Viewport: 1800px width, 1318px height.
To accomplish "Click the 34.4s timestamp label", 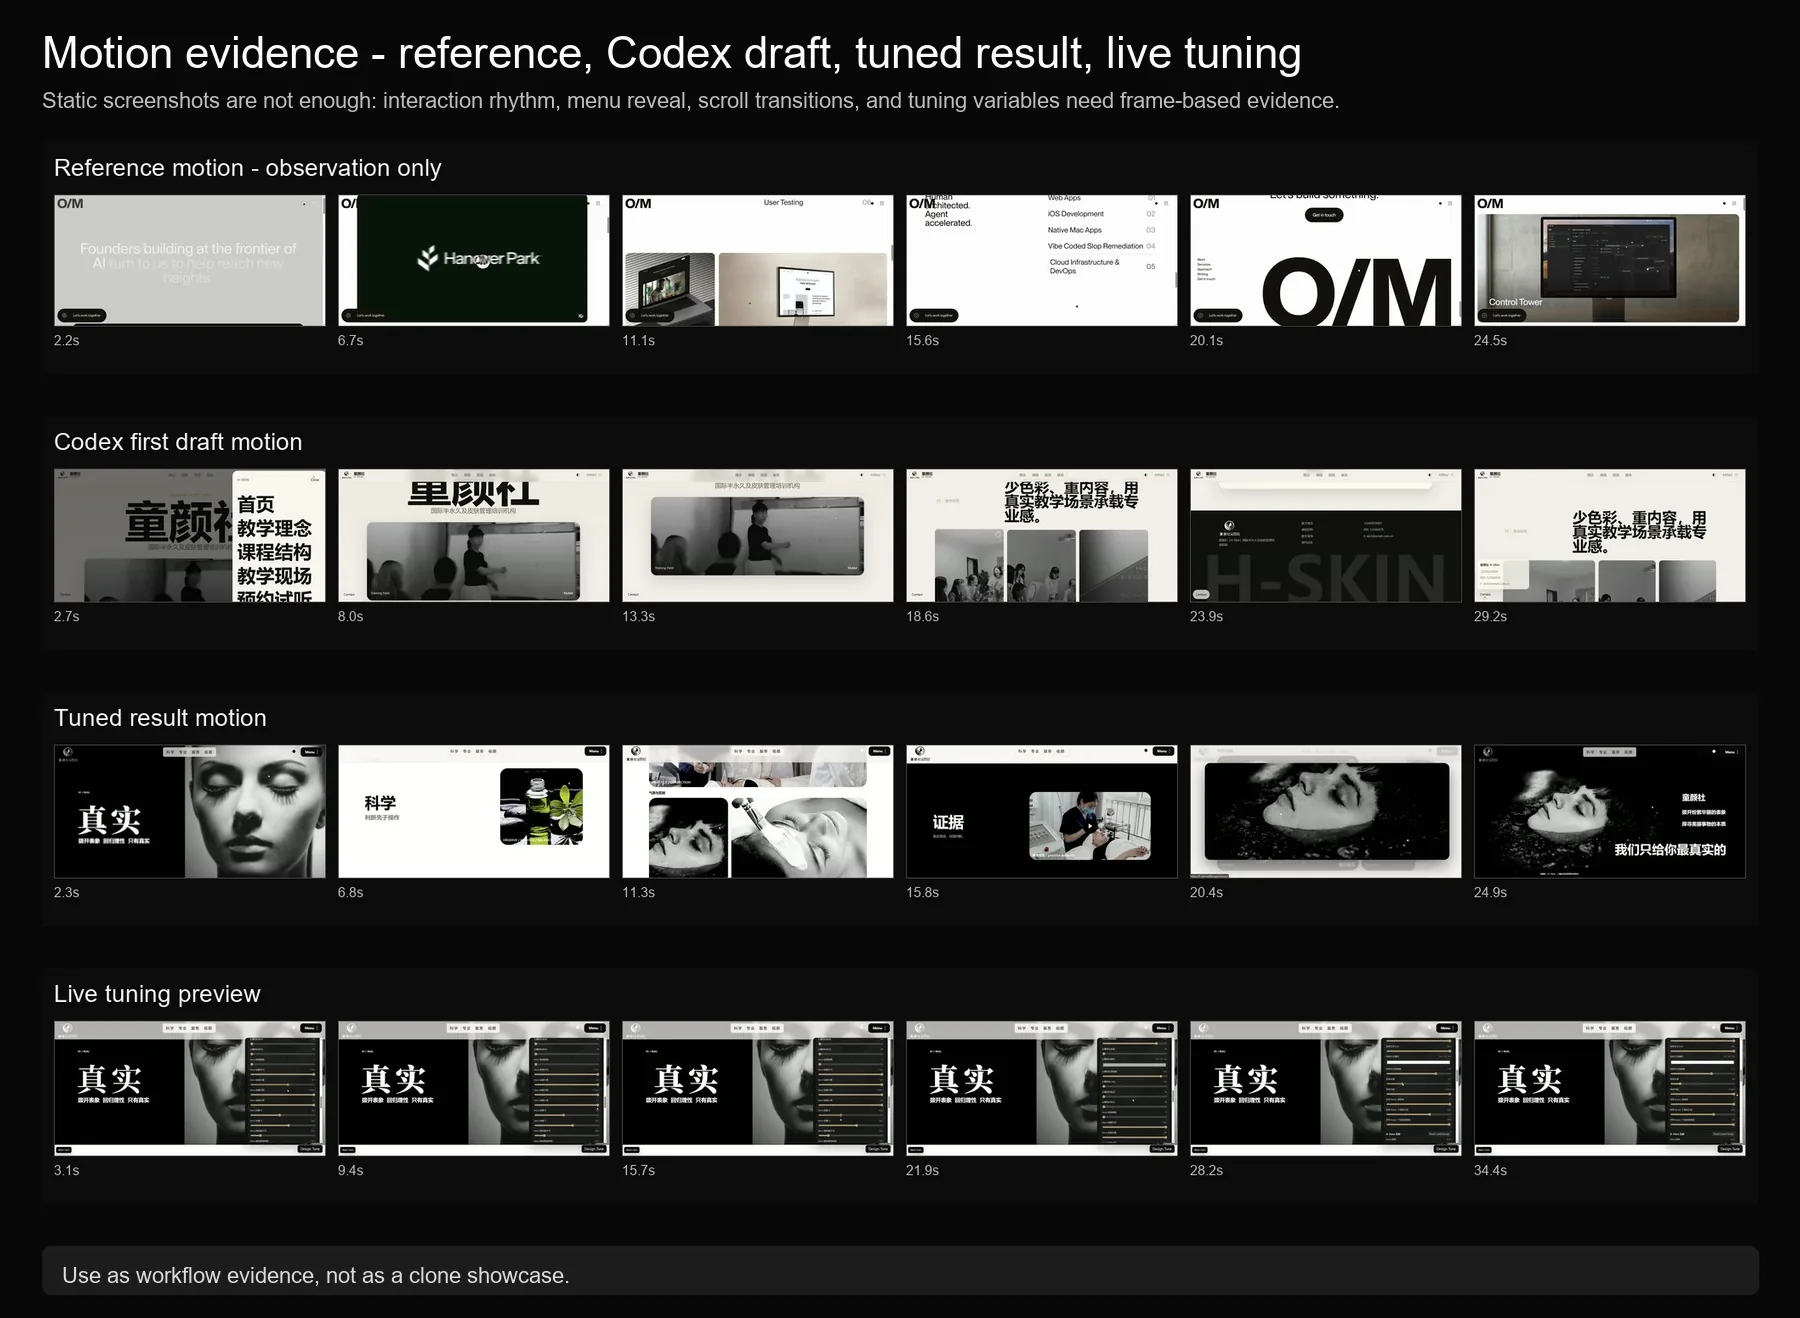I will click(1491, 1171).
